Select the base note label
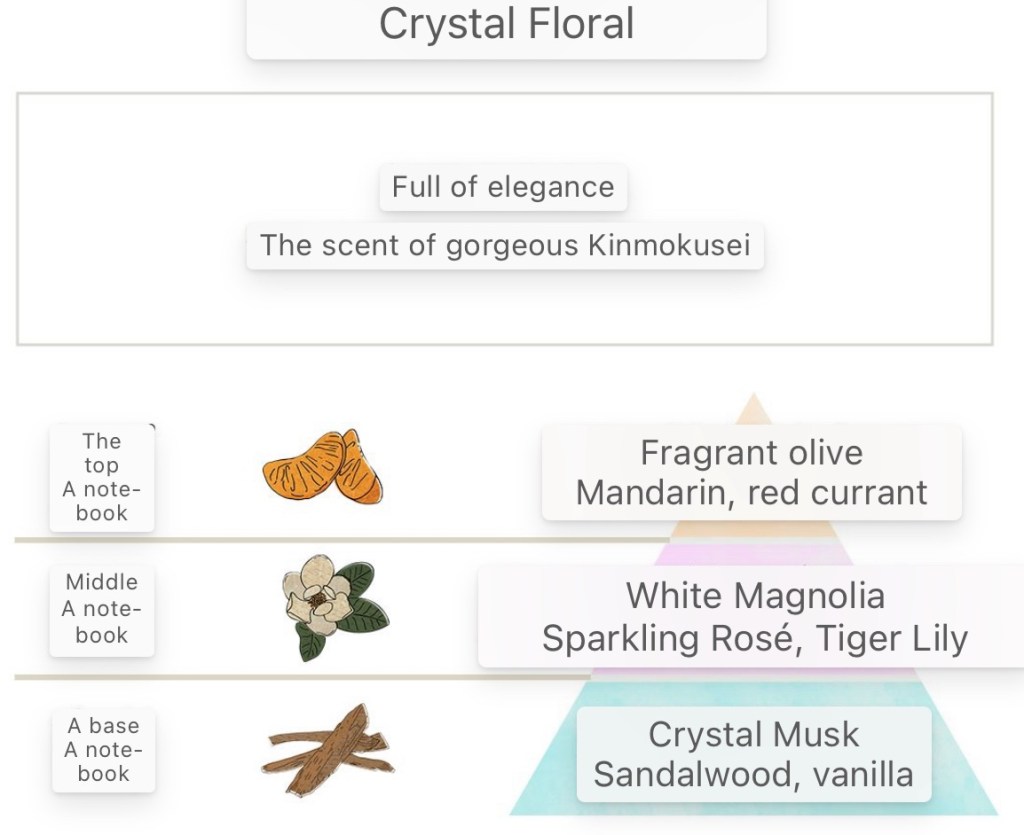1024x835 pixels. pyautogui.click(x=103, y=750)
